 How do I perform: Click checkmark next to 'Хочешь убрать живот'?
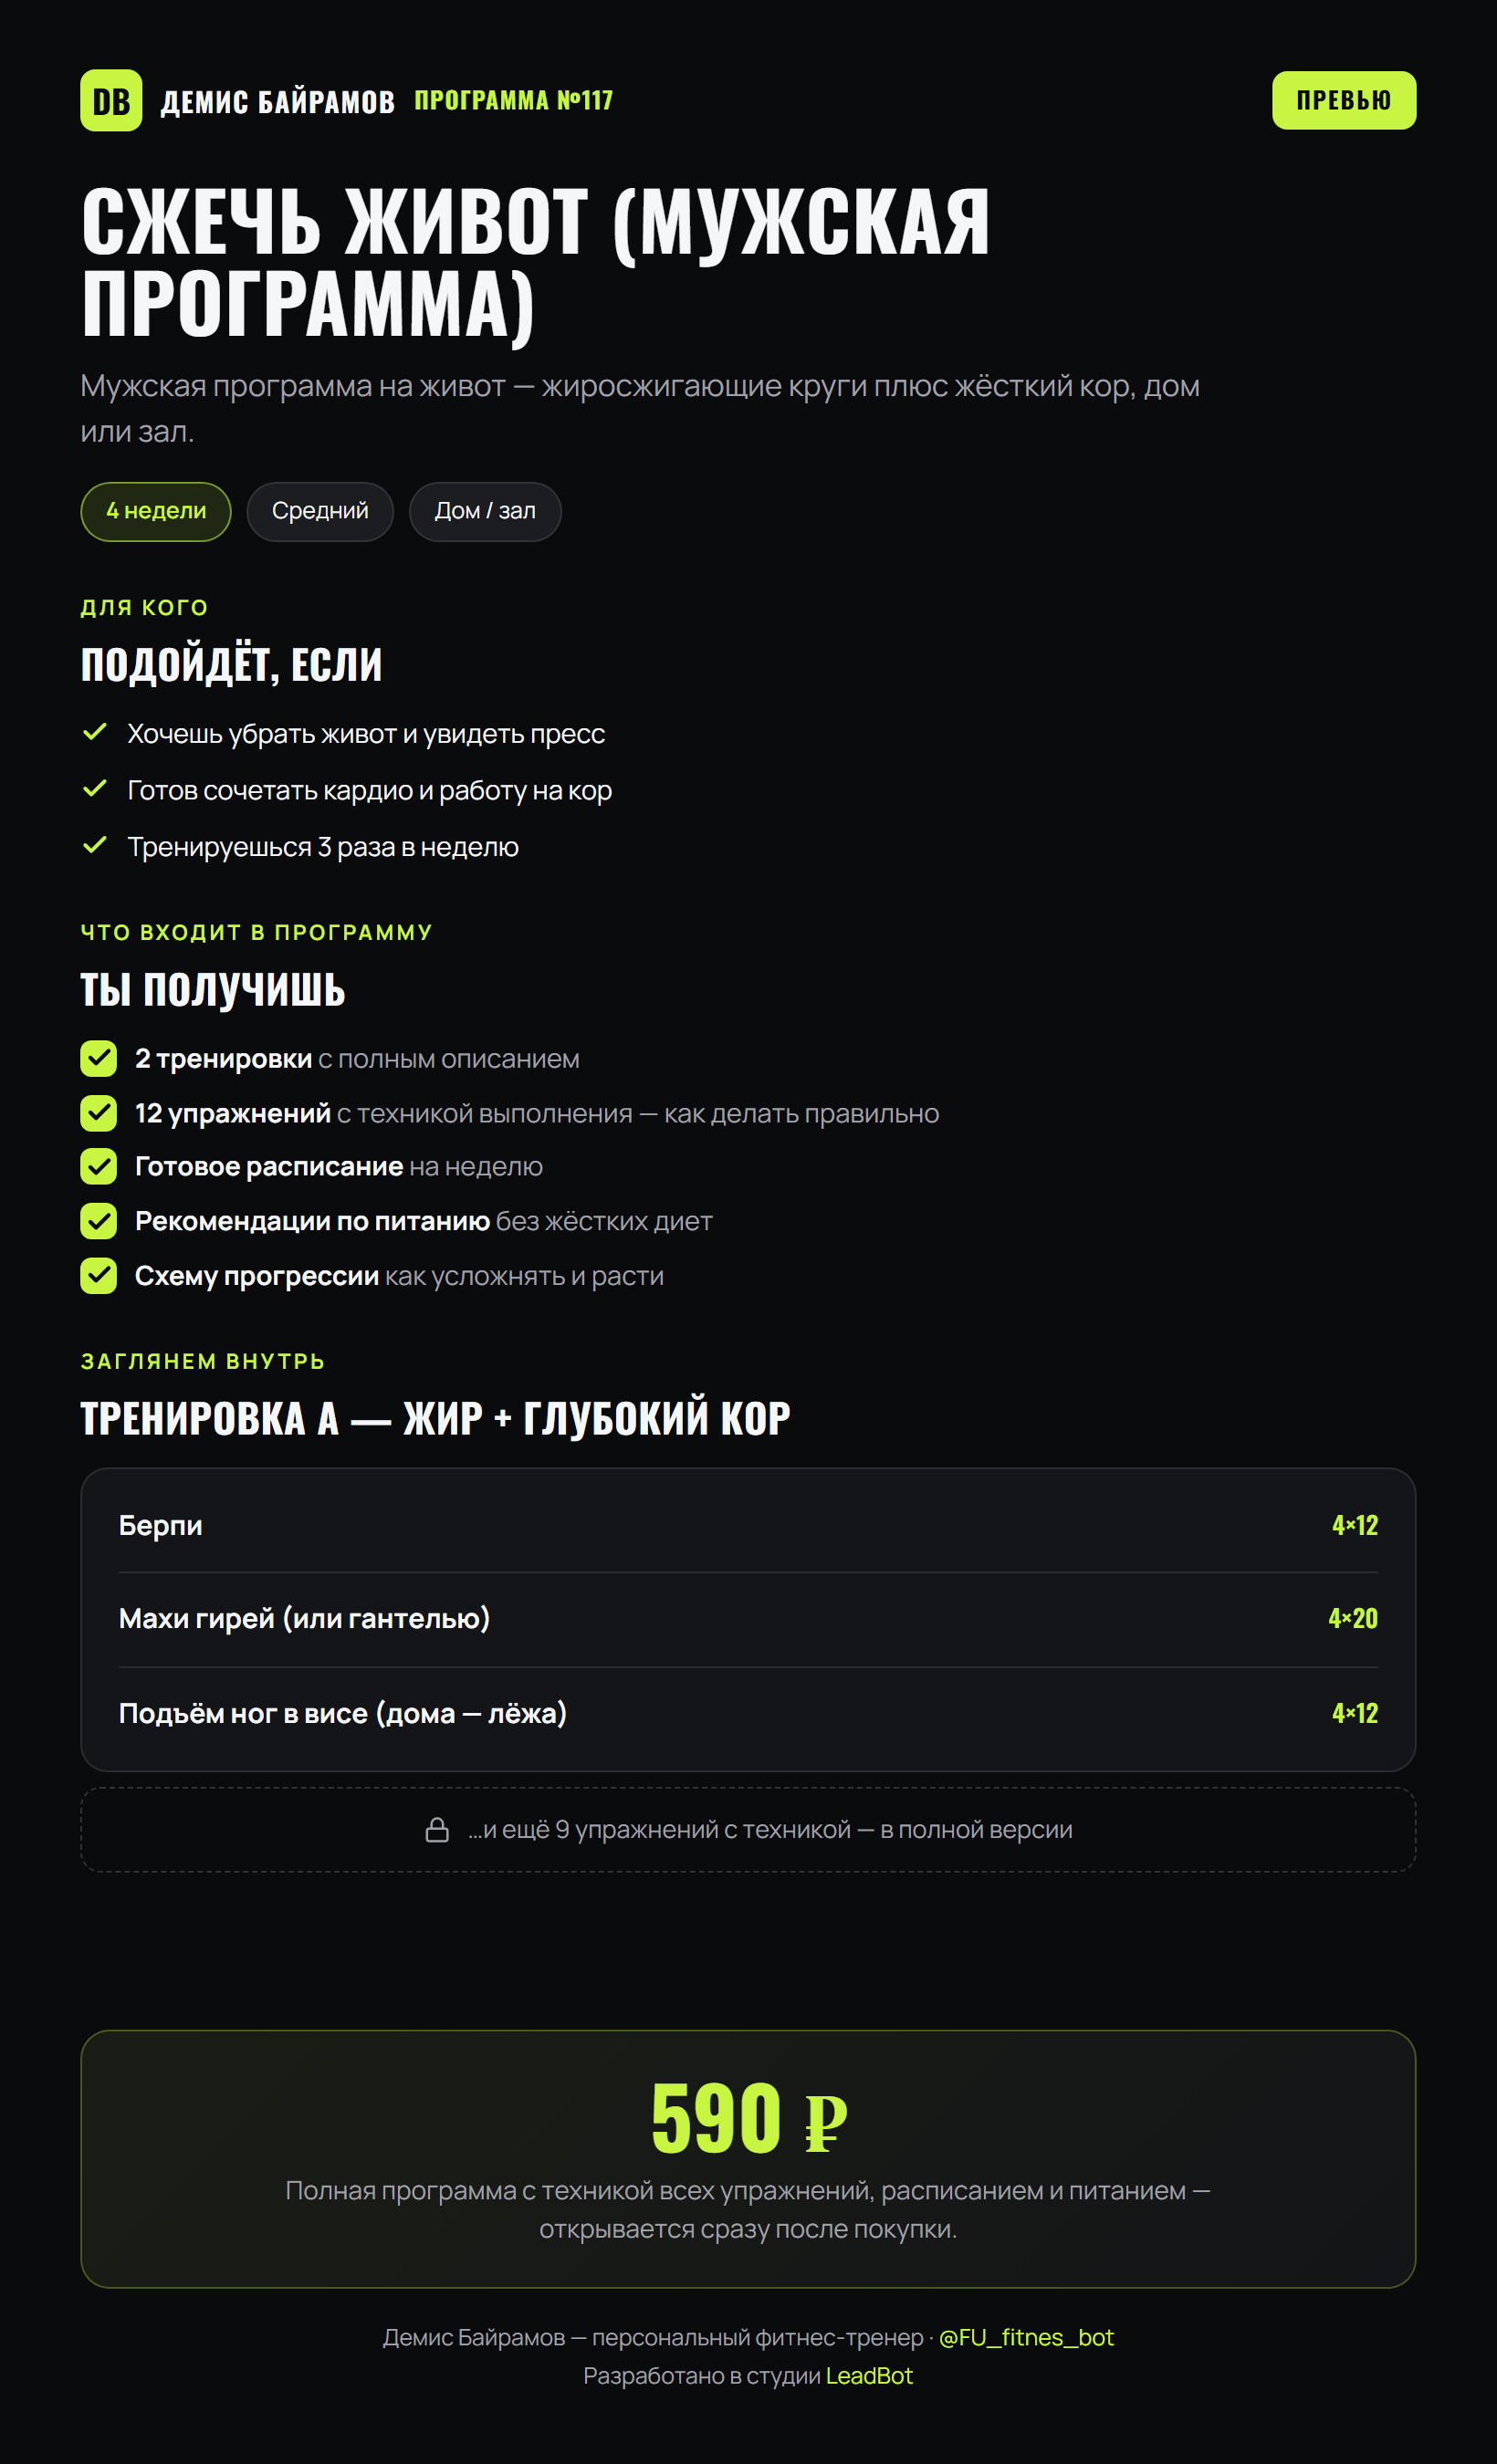click(95, 732)
